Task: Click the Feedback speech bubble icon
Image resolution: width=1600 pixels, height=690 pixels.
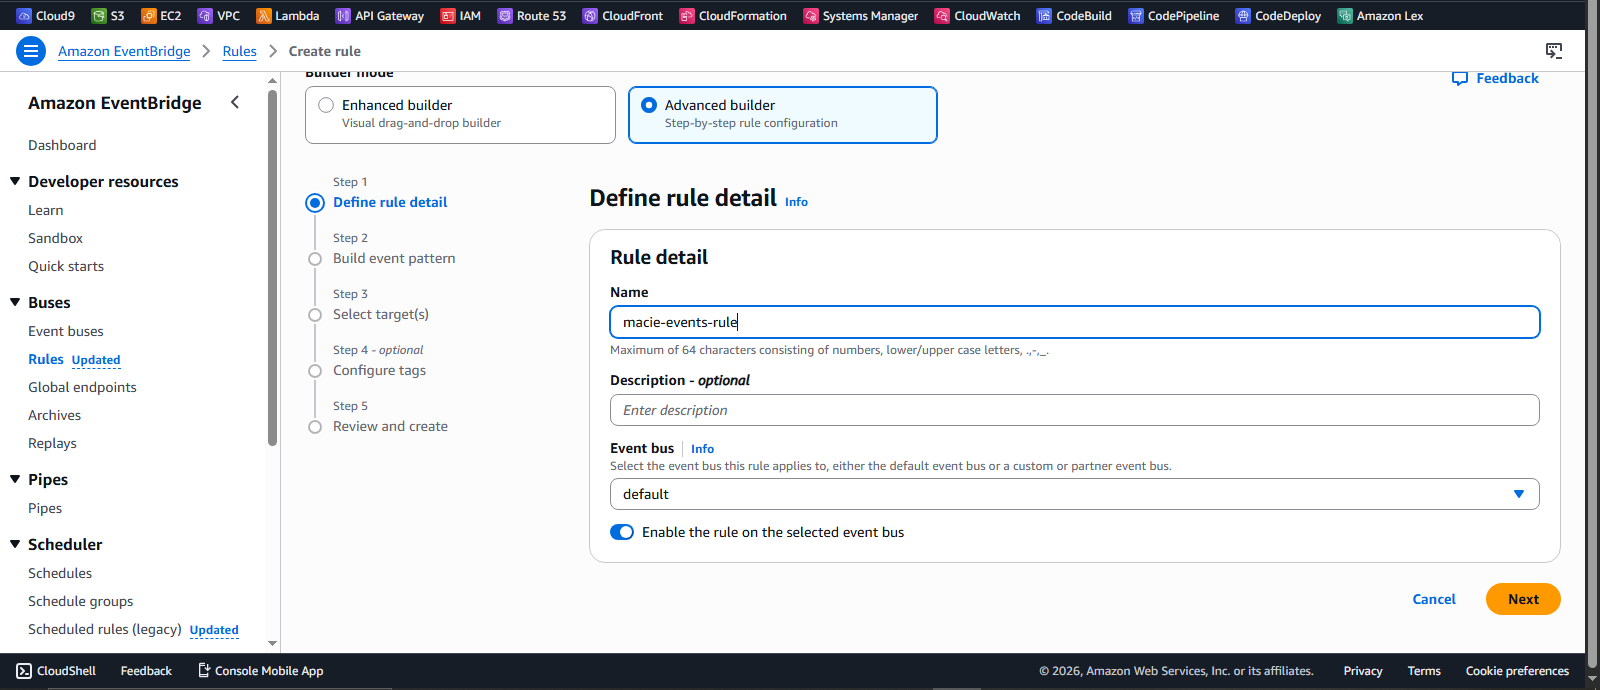Action: (x=1460, y=78)
